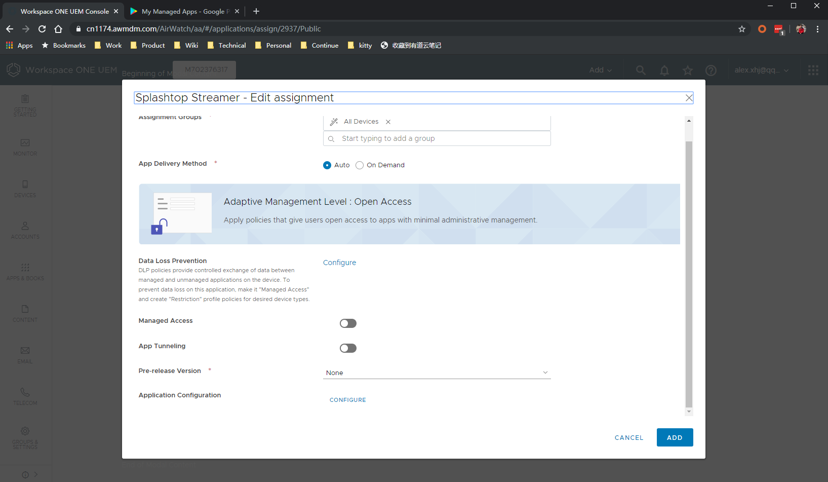Close the Edit assignment dialog
Image resolution: width=828 pixels, height=482 pixels.
tap(689, 98)
